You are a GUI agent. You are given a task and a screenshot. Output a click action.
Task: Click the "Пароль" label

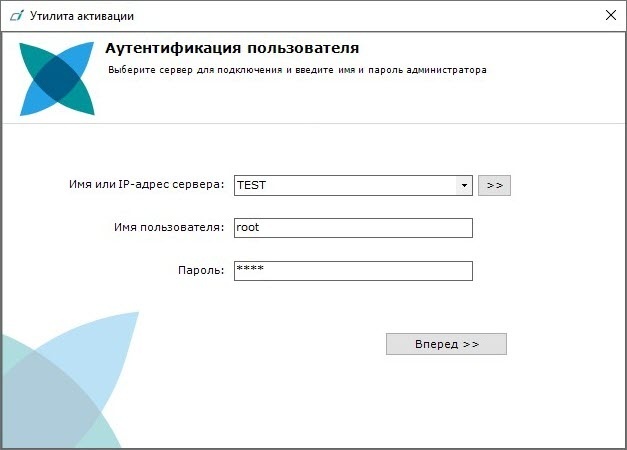pos(204,271)
